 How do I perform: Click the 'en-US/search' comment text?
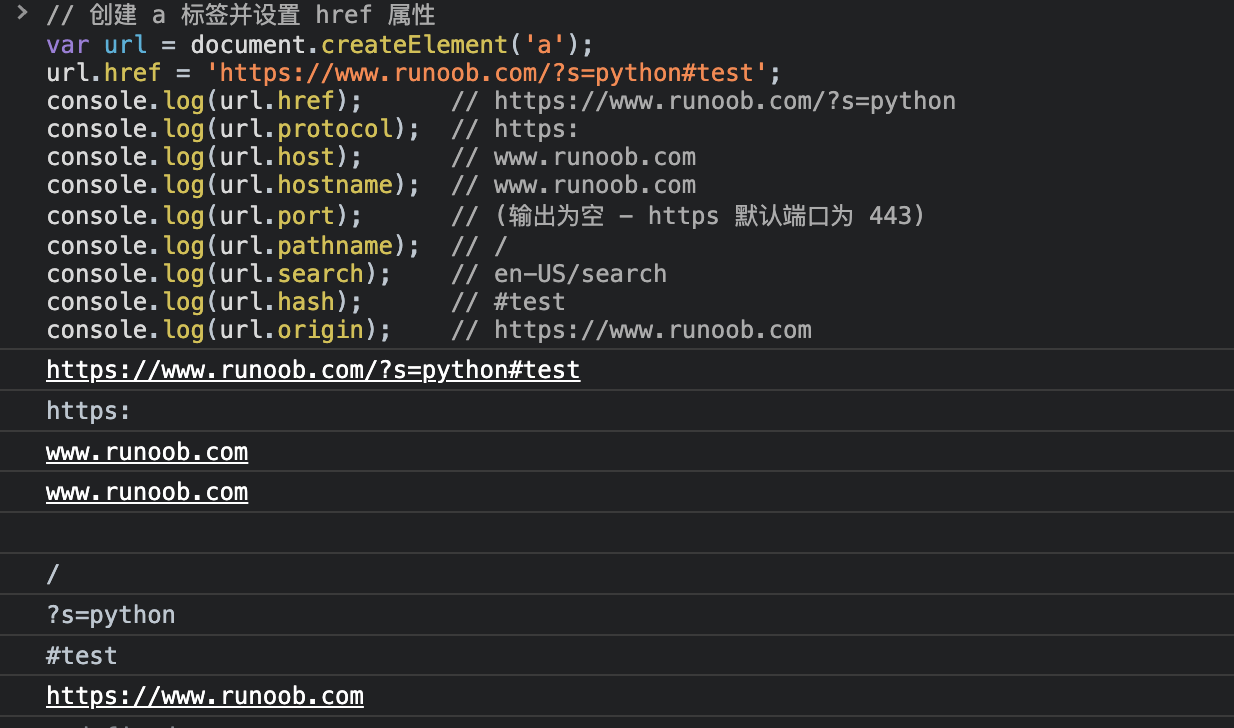pos(580,274)
